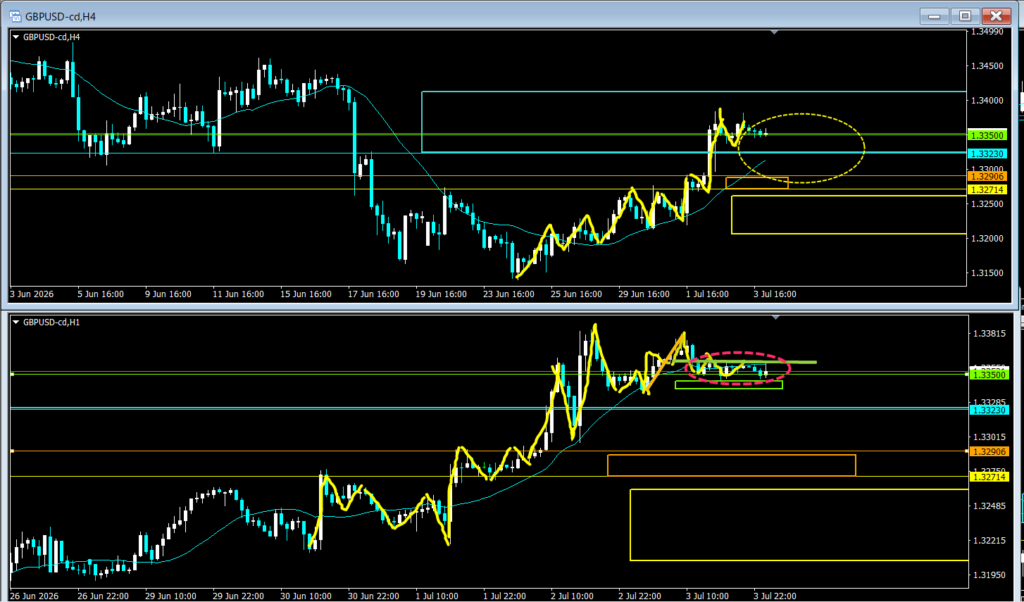Click the 1.32000 price scale value
The image size is (1024, 602).
[986, 238]
